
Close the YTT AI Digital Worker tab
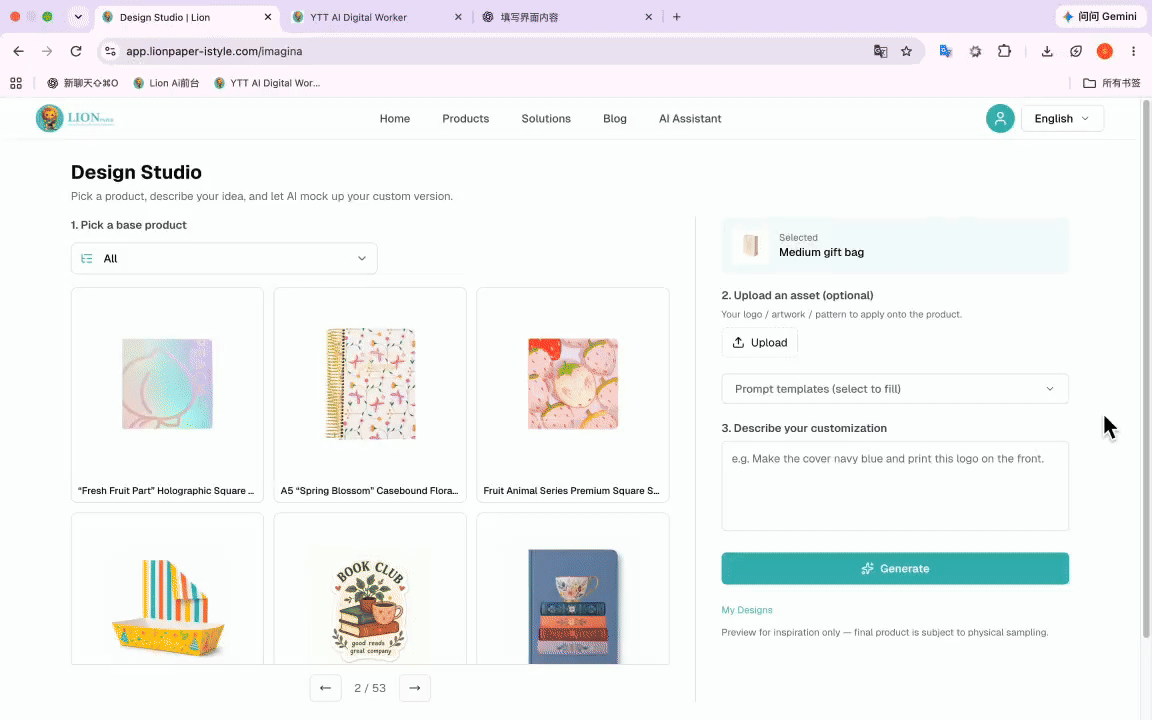pos(458,17)
